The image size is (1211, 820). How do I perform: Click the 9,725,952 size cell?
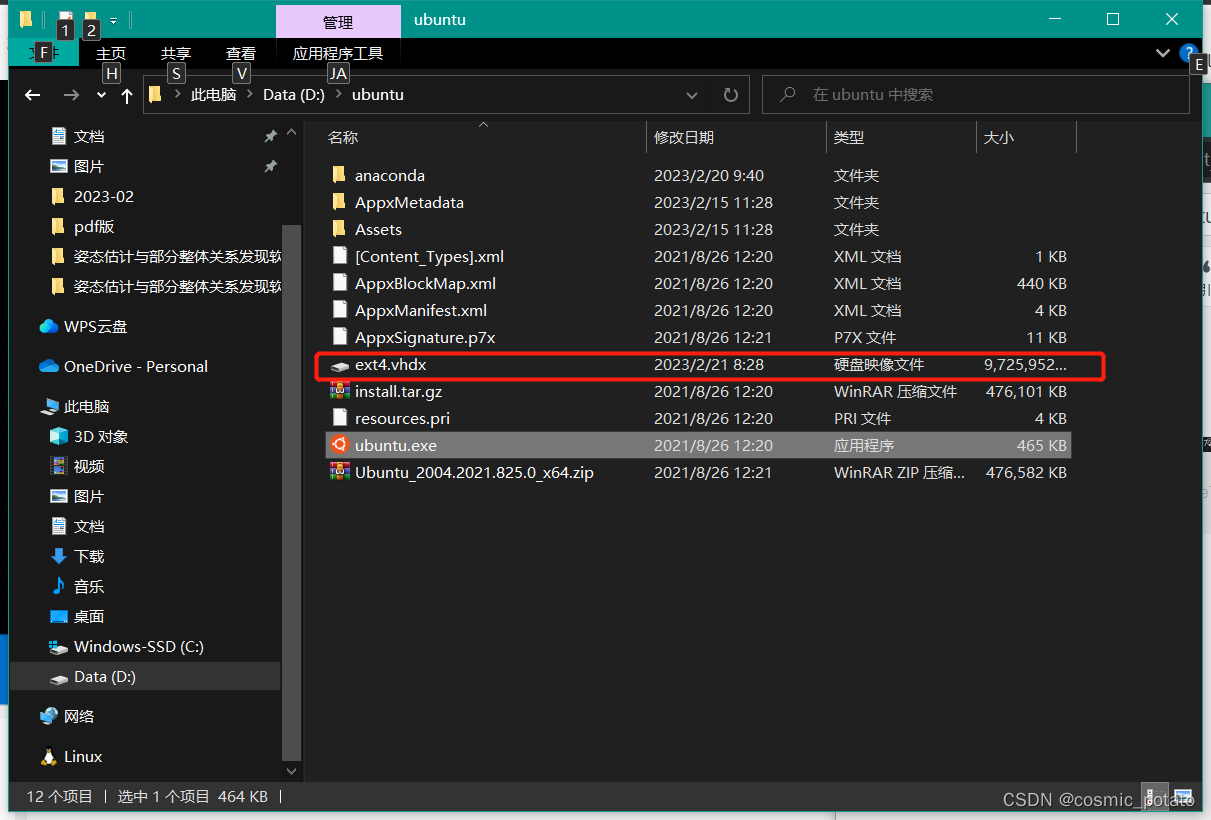1025,365
